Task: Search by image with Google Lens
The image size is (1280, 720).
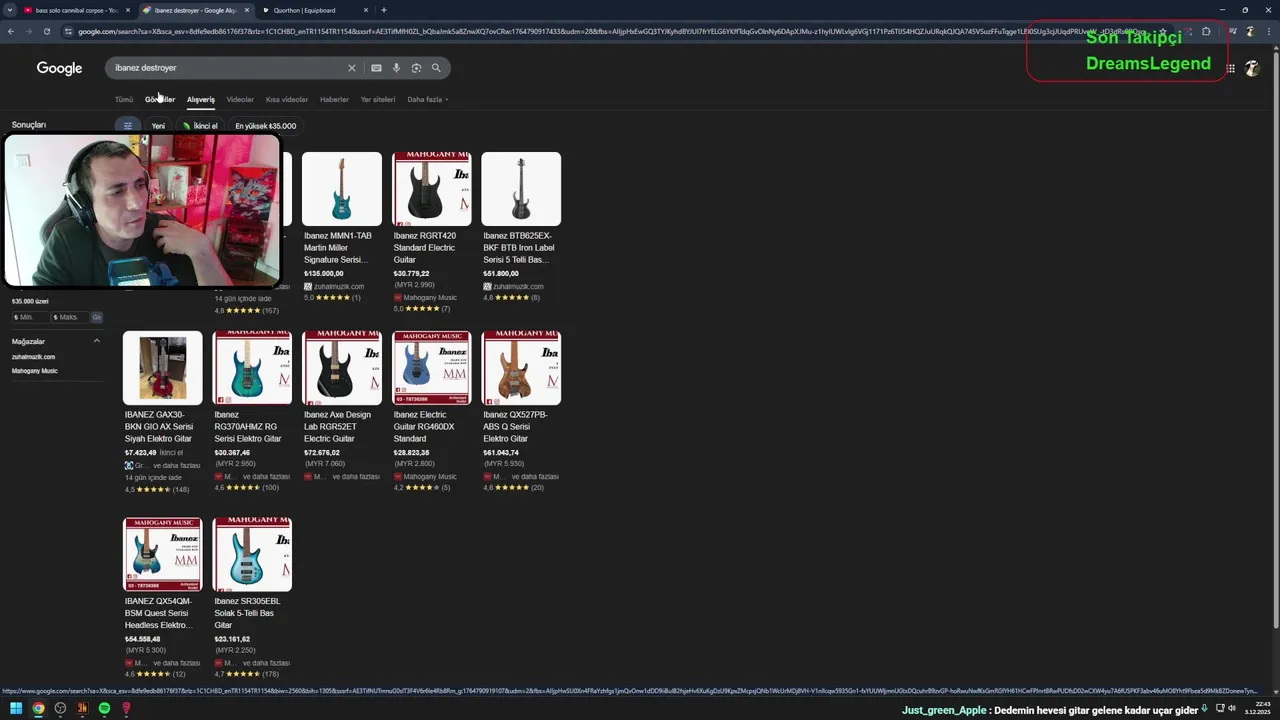Action: [416, 68]
